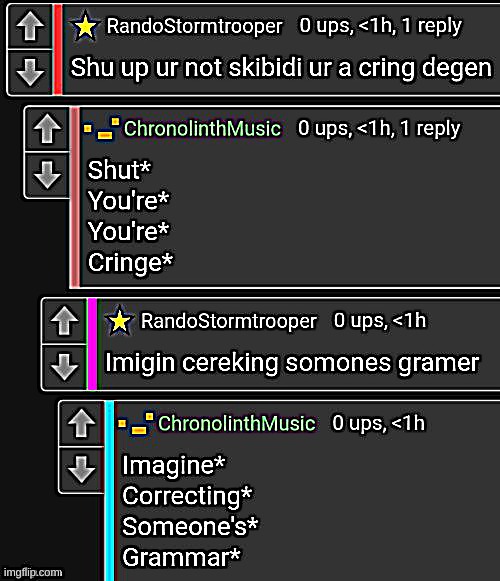Click the yellow star icon on the first comment

pos(86,26)
